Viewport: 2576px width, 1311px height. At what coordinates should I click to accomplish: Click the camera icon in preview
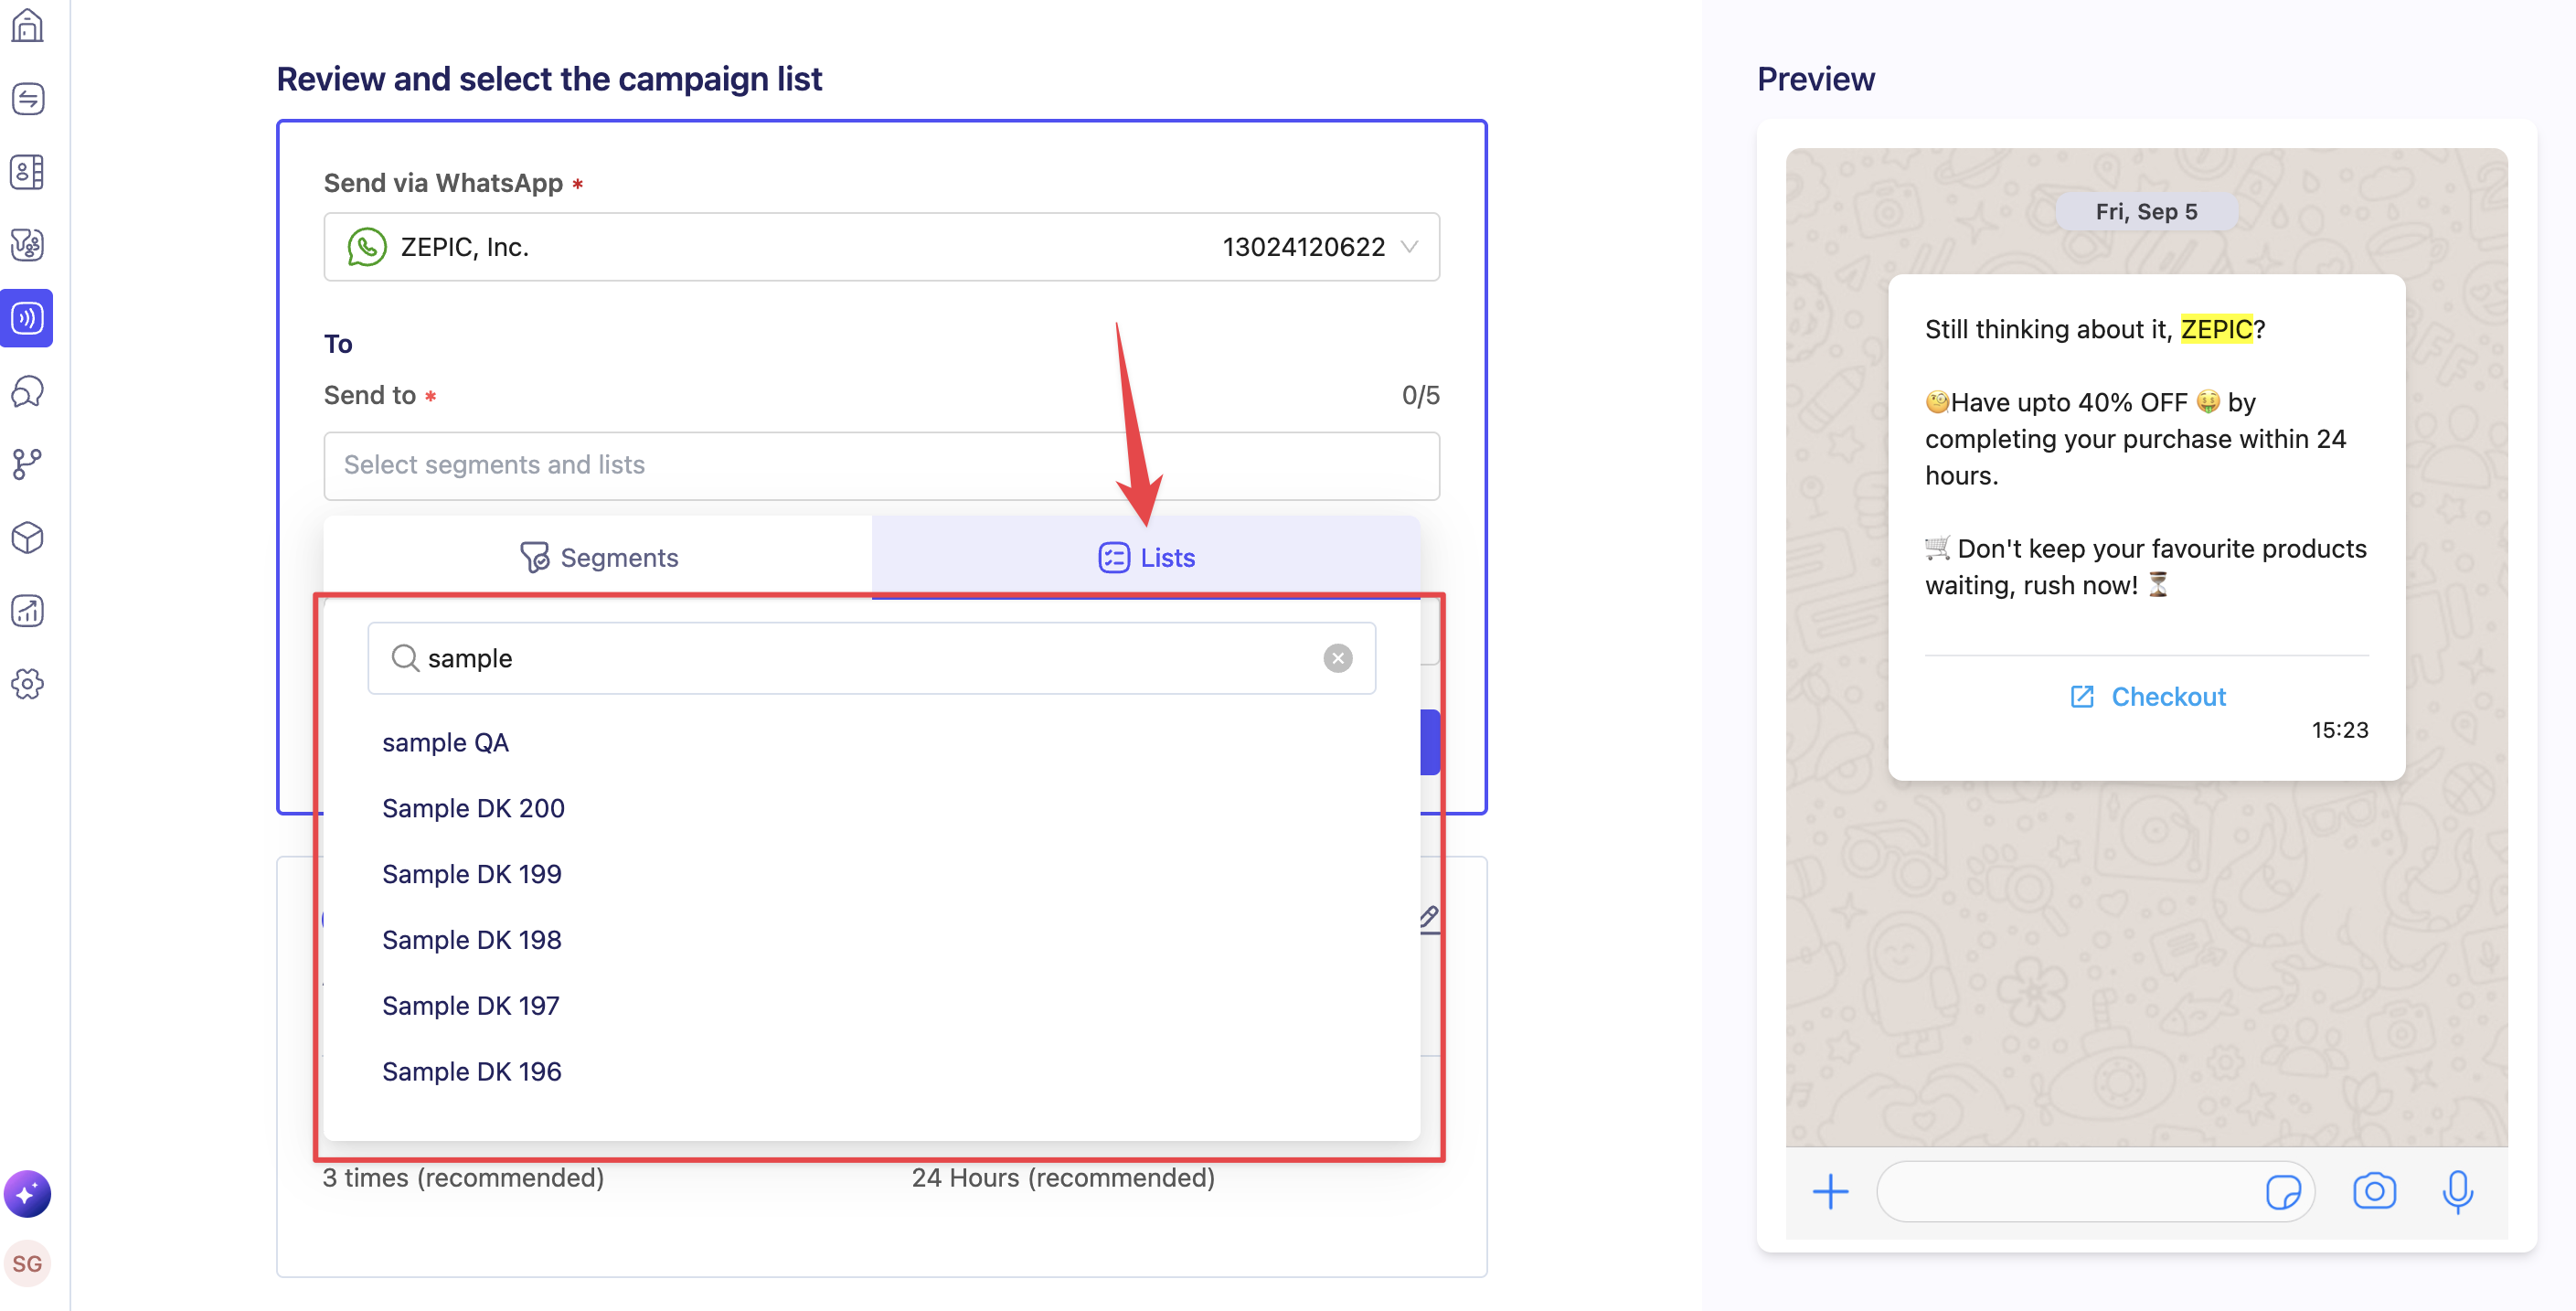(x=2374, y=1191)
